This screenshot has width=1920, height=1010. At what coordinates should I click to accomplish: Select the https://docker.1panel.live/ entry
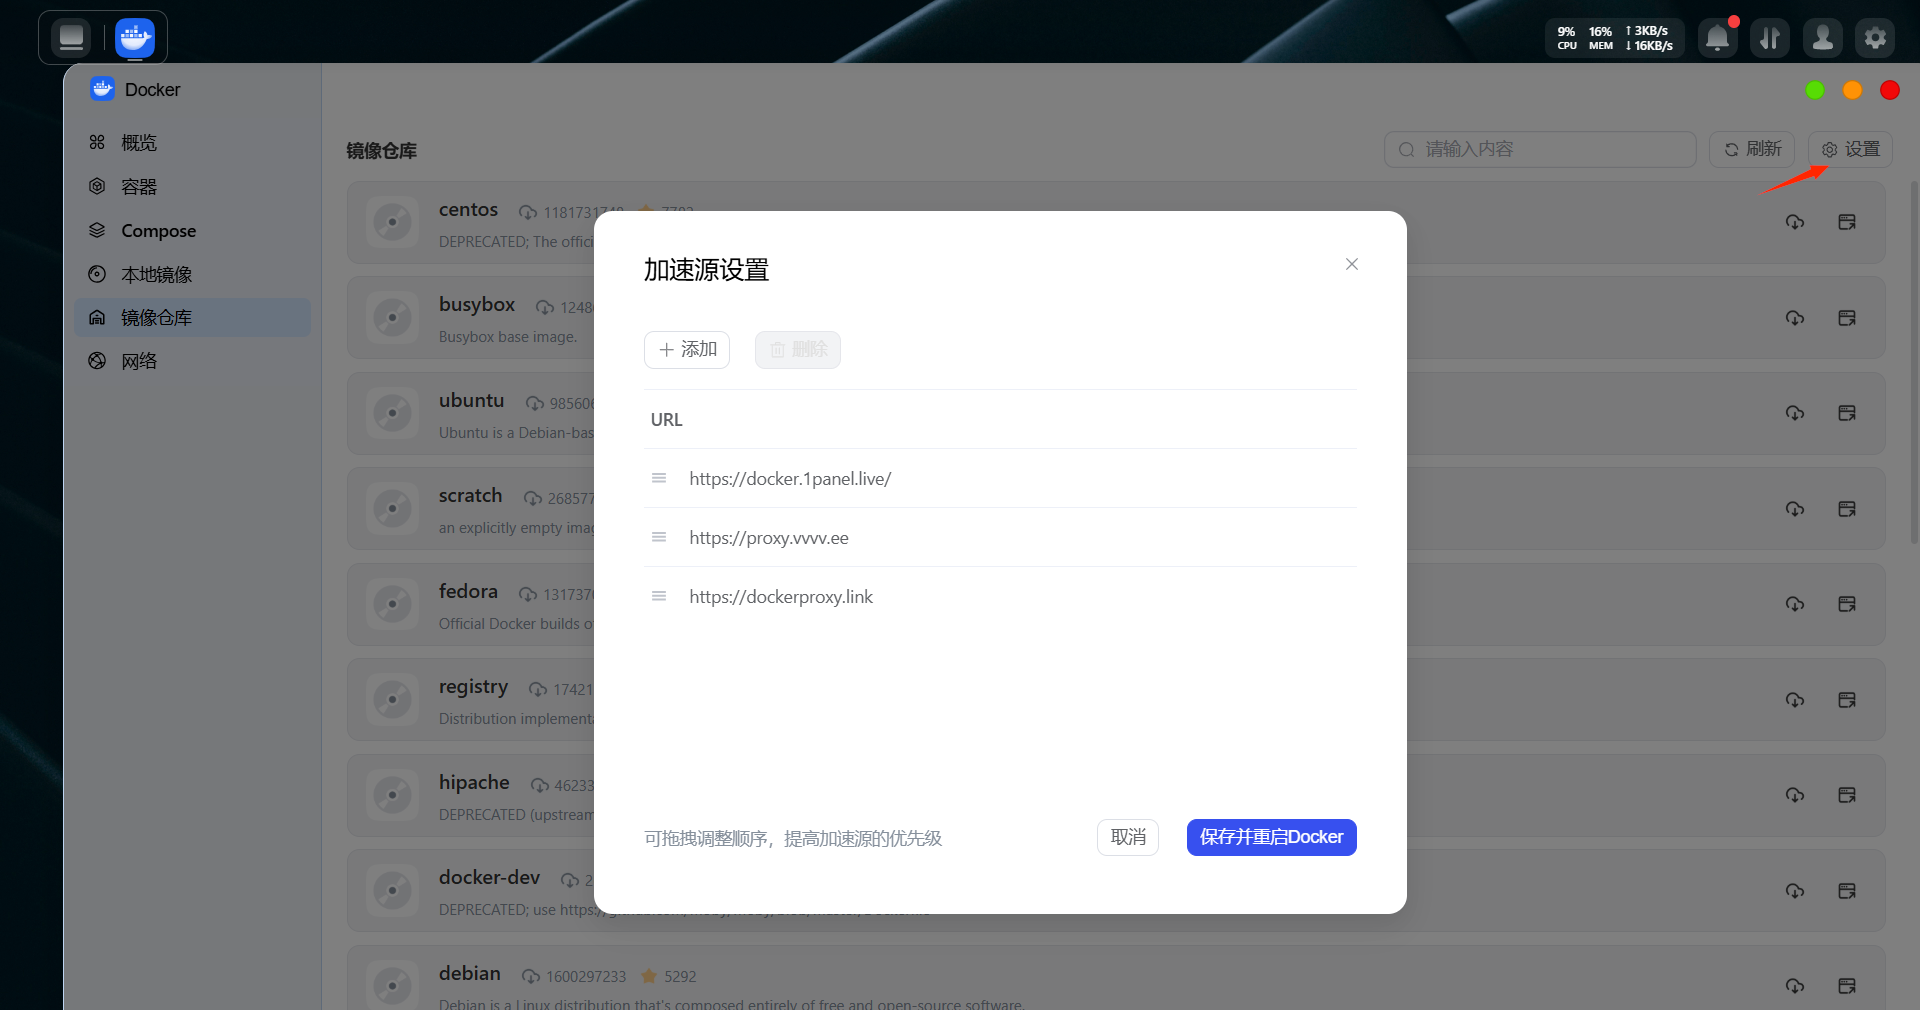point(790,479)
